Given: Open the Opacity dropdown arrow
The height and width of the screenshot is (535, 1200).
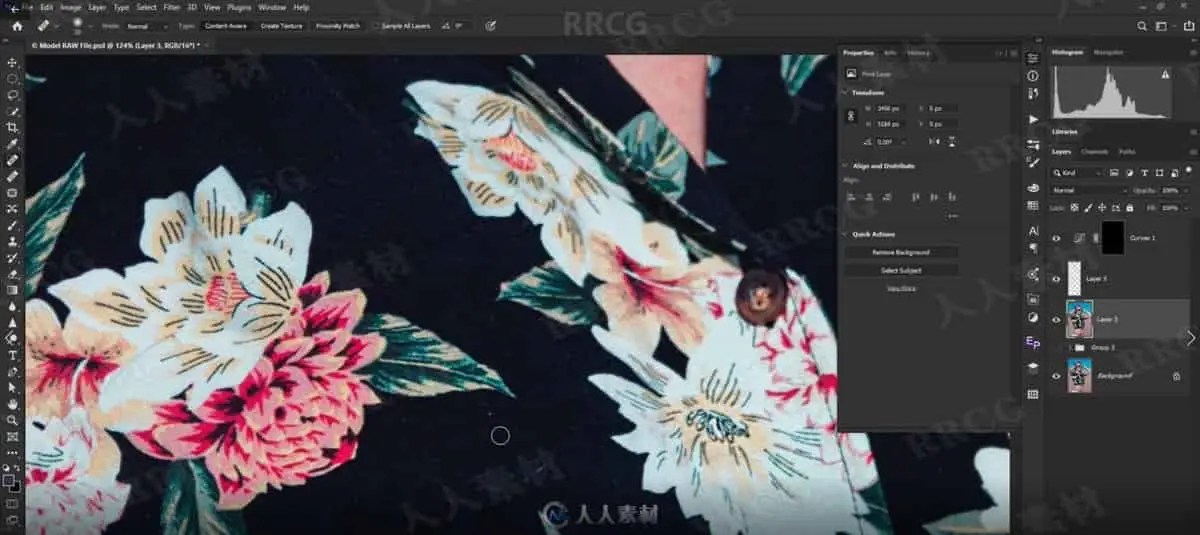Looking at the screenshot, I should click(x=1186, y=190).
